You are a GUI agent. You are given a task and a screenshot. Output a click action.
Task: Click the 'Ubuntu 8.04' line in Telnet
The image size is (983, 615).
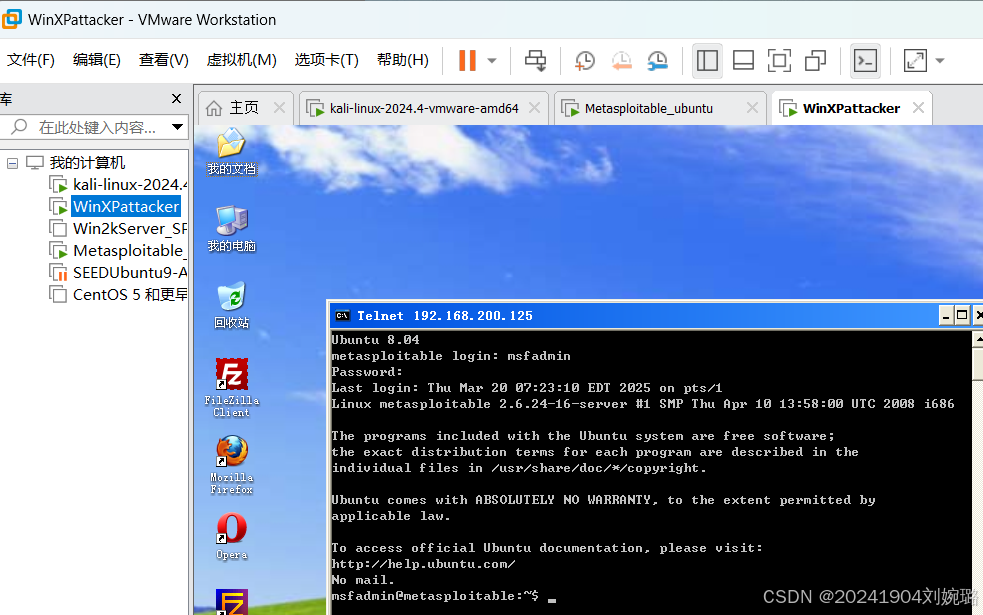coord(376,340)
